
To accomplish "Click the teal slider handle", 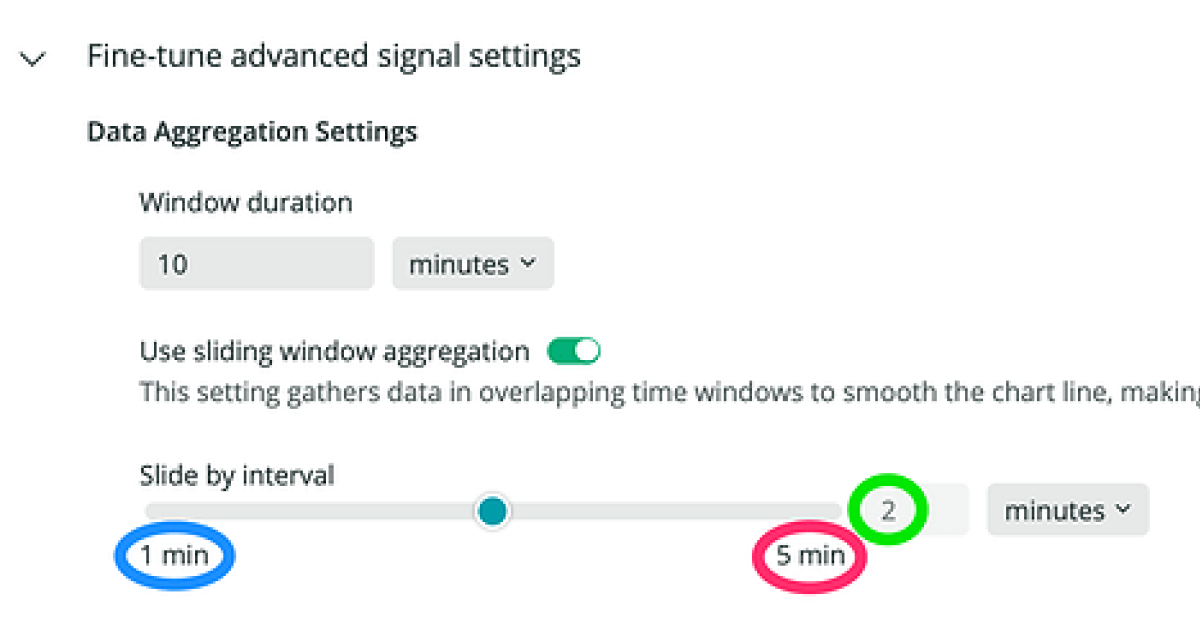I will 492,511.
